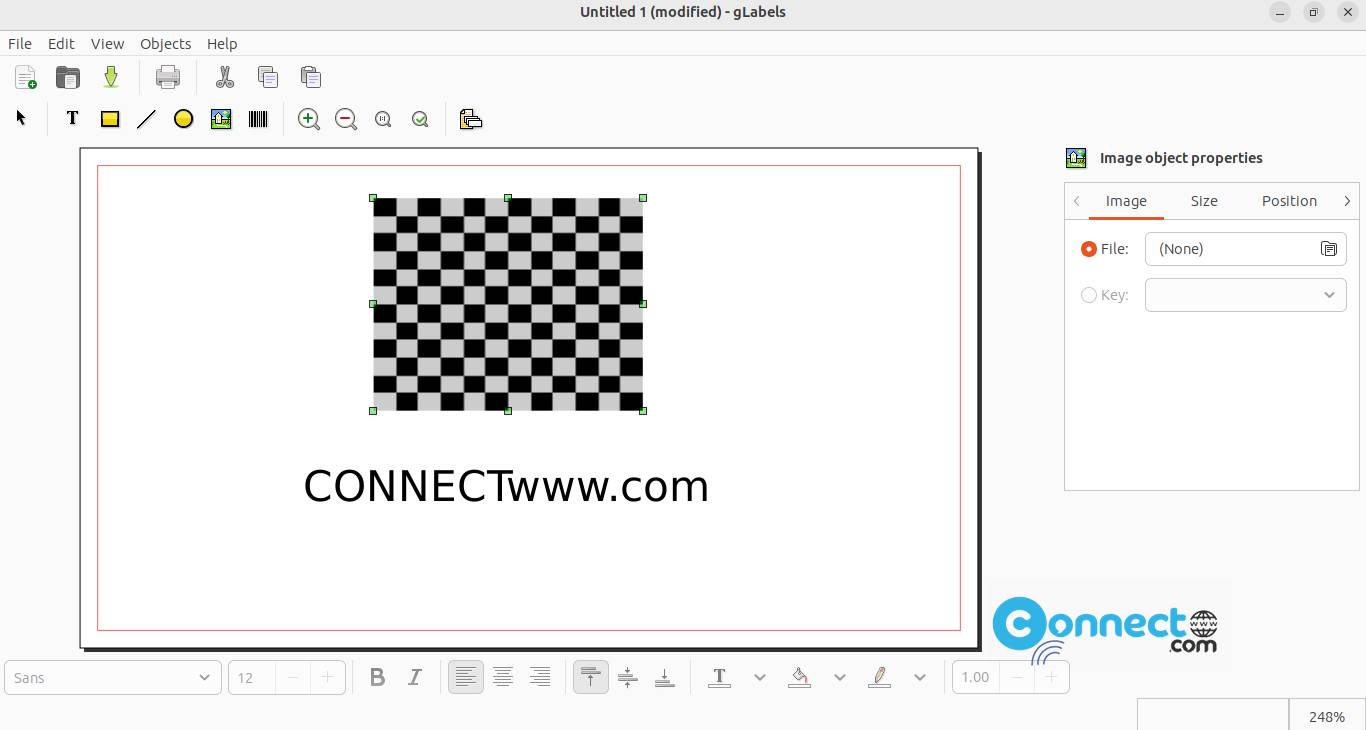Expand fill color dropdown arrow
The width and height of the screenshot is (1366, 730).
840,677
